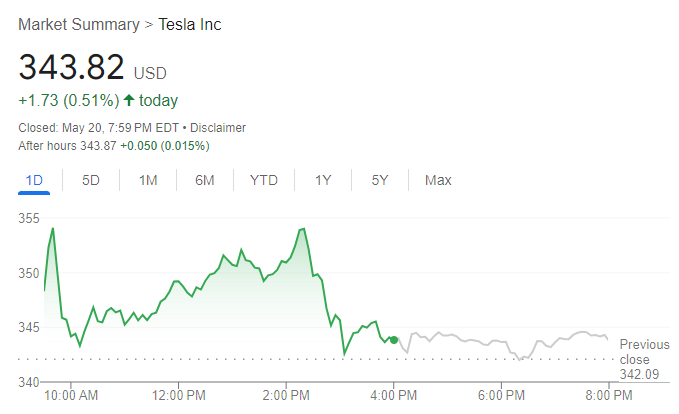
Task: View the 1Y chart tab
Action: click(323, 180)
